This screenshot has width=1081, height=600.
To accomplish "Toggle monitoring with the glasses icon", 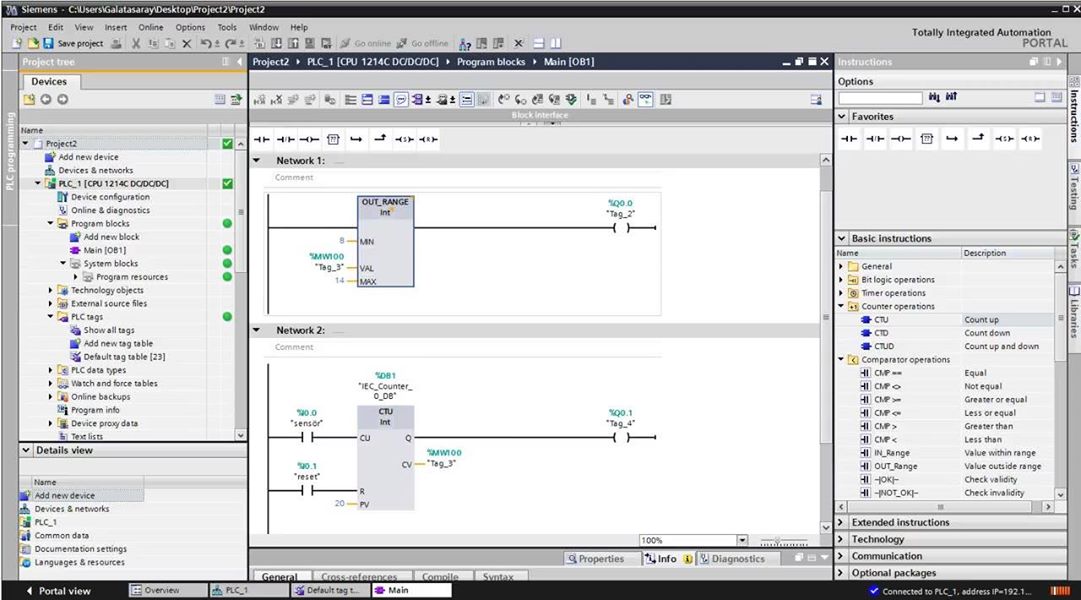I will coord(645,99).
